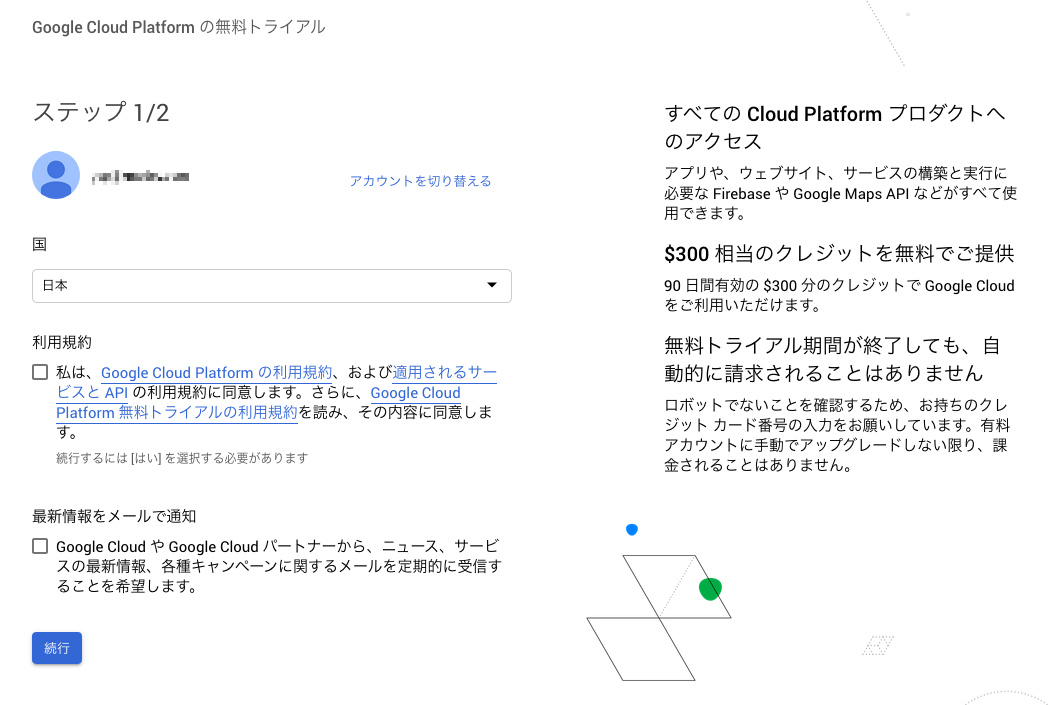This screenshot has width=1048, height=705.
Task: Click 最新情報をメールで通知 label
Action: coord(114,517)
